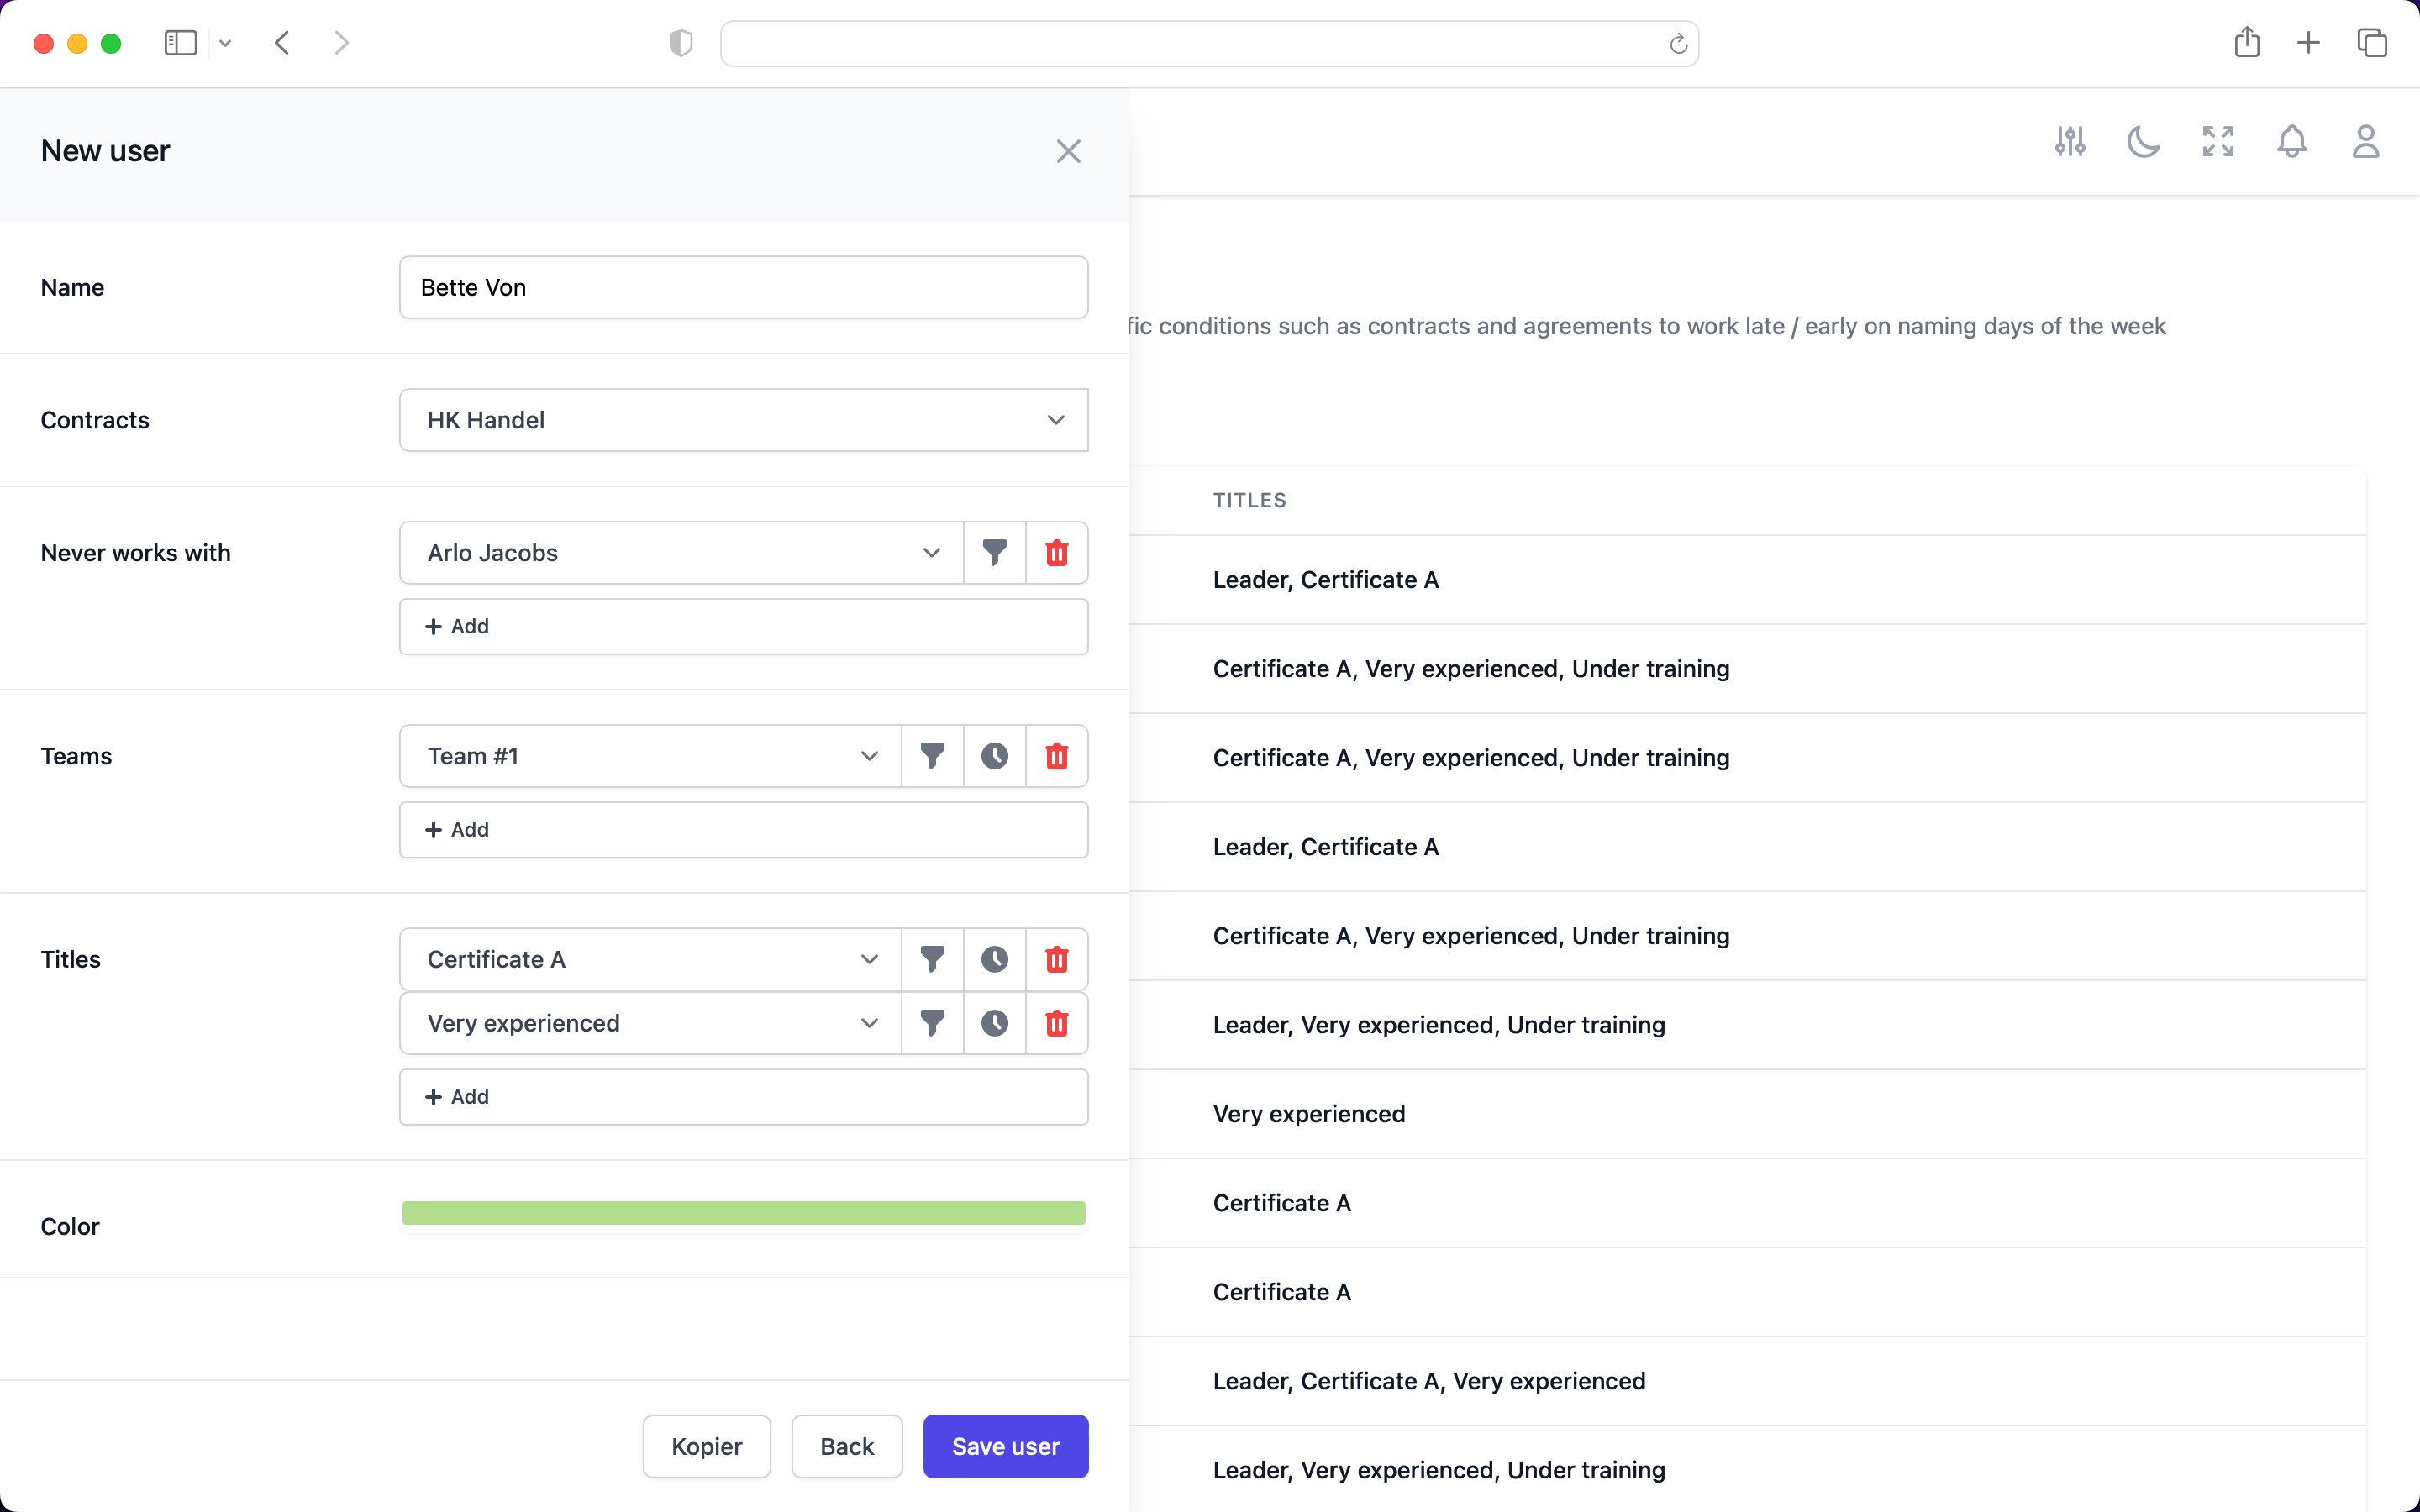The image size is (2420, 1512).
Task: Click the Save user button
Action: coord(1005,1446)
